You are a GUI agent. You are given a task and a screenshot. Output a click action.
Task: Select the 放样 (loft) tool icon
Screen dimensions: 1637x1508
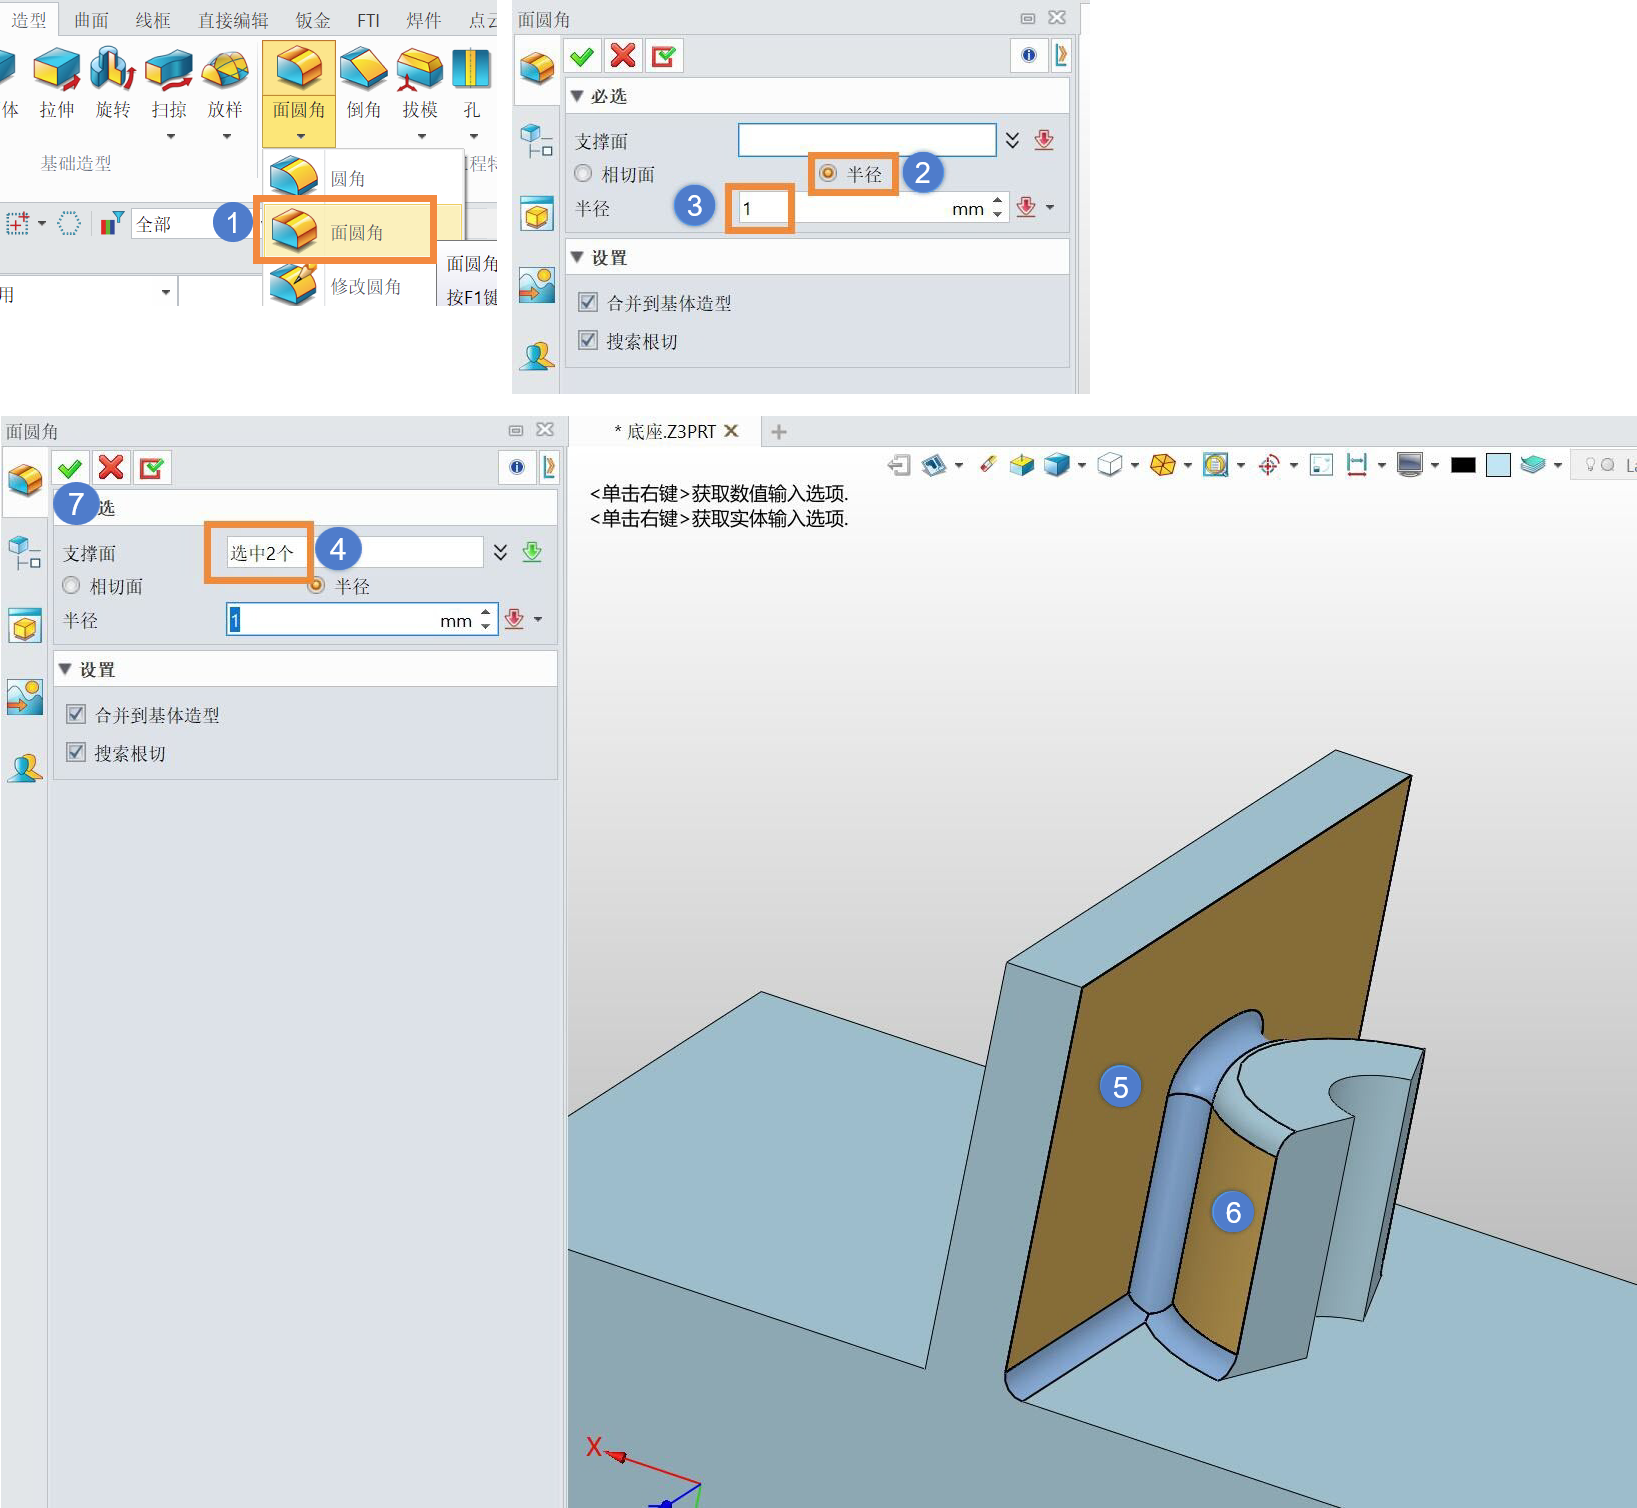pos(225,69)
